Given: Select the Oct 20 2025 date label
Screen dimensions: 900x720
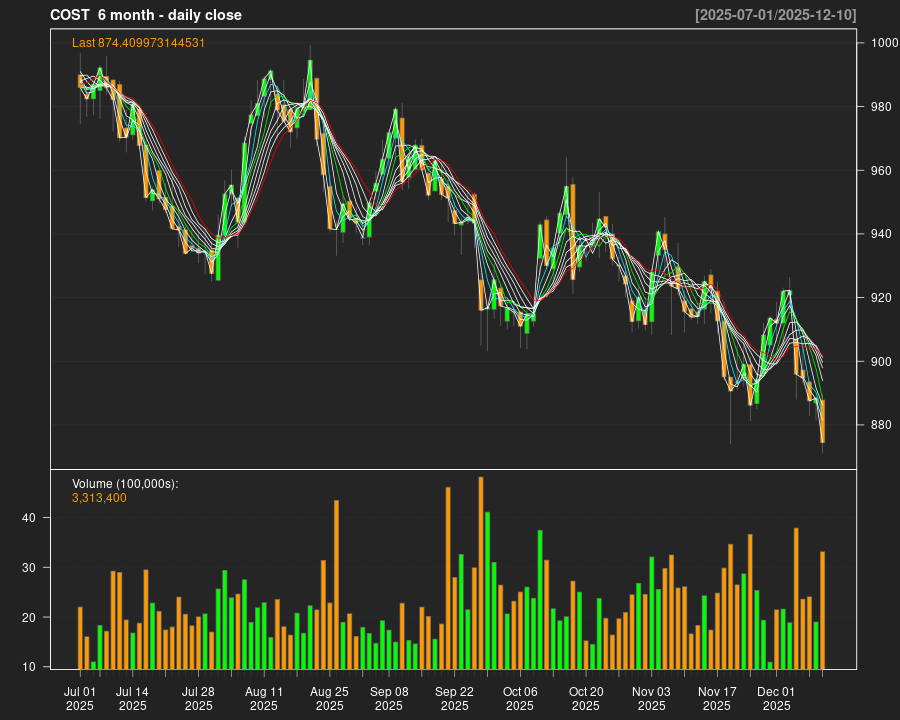Looking at the screenshot, I should (x=586, y=698).
